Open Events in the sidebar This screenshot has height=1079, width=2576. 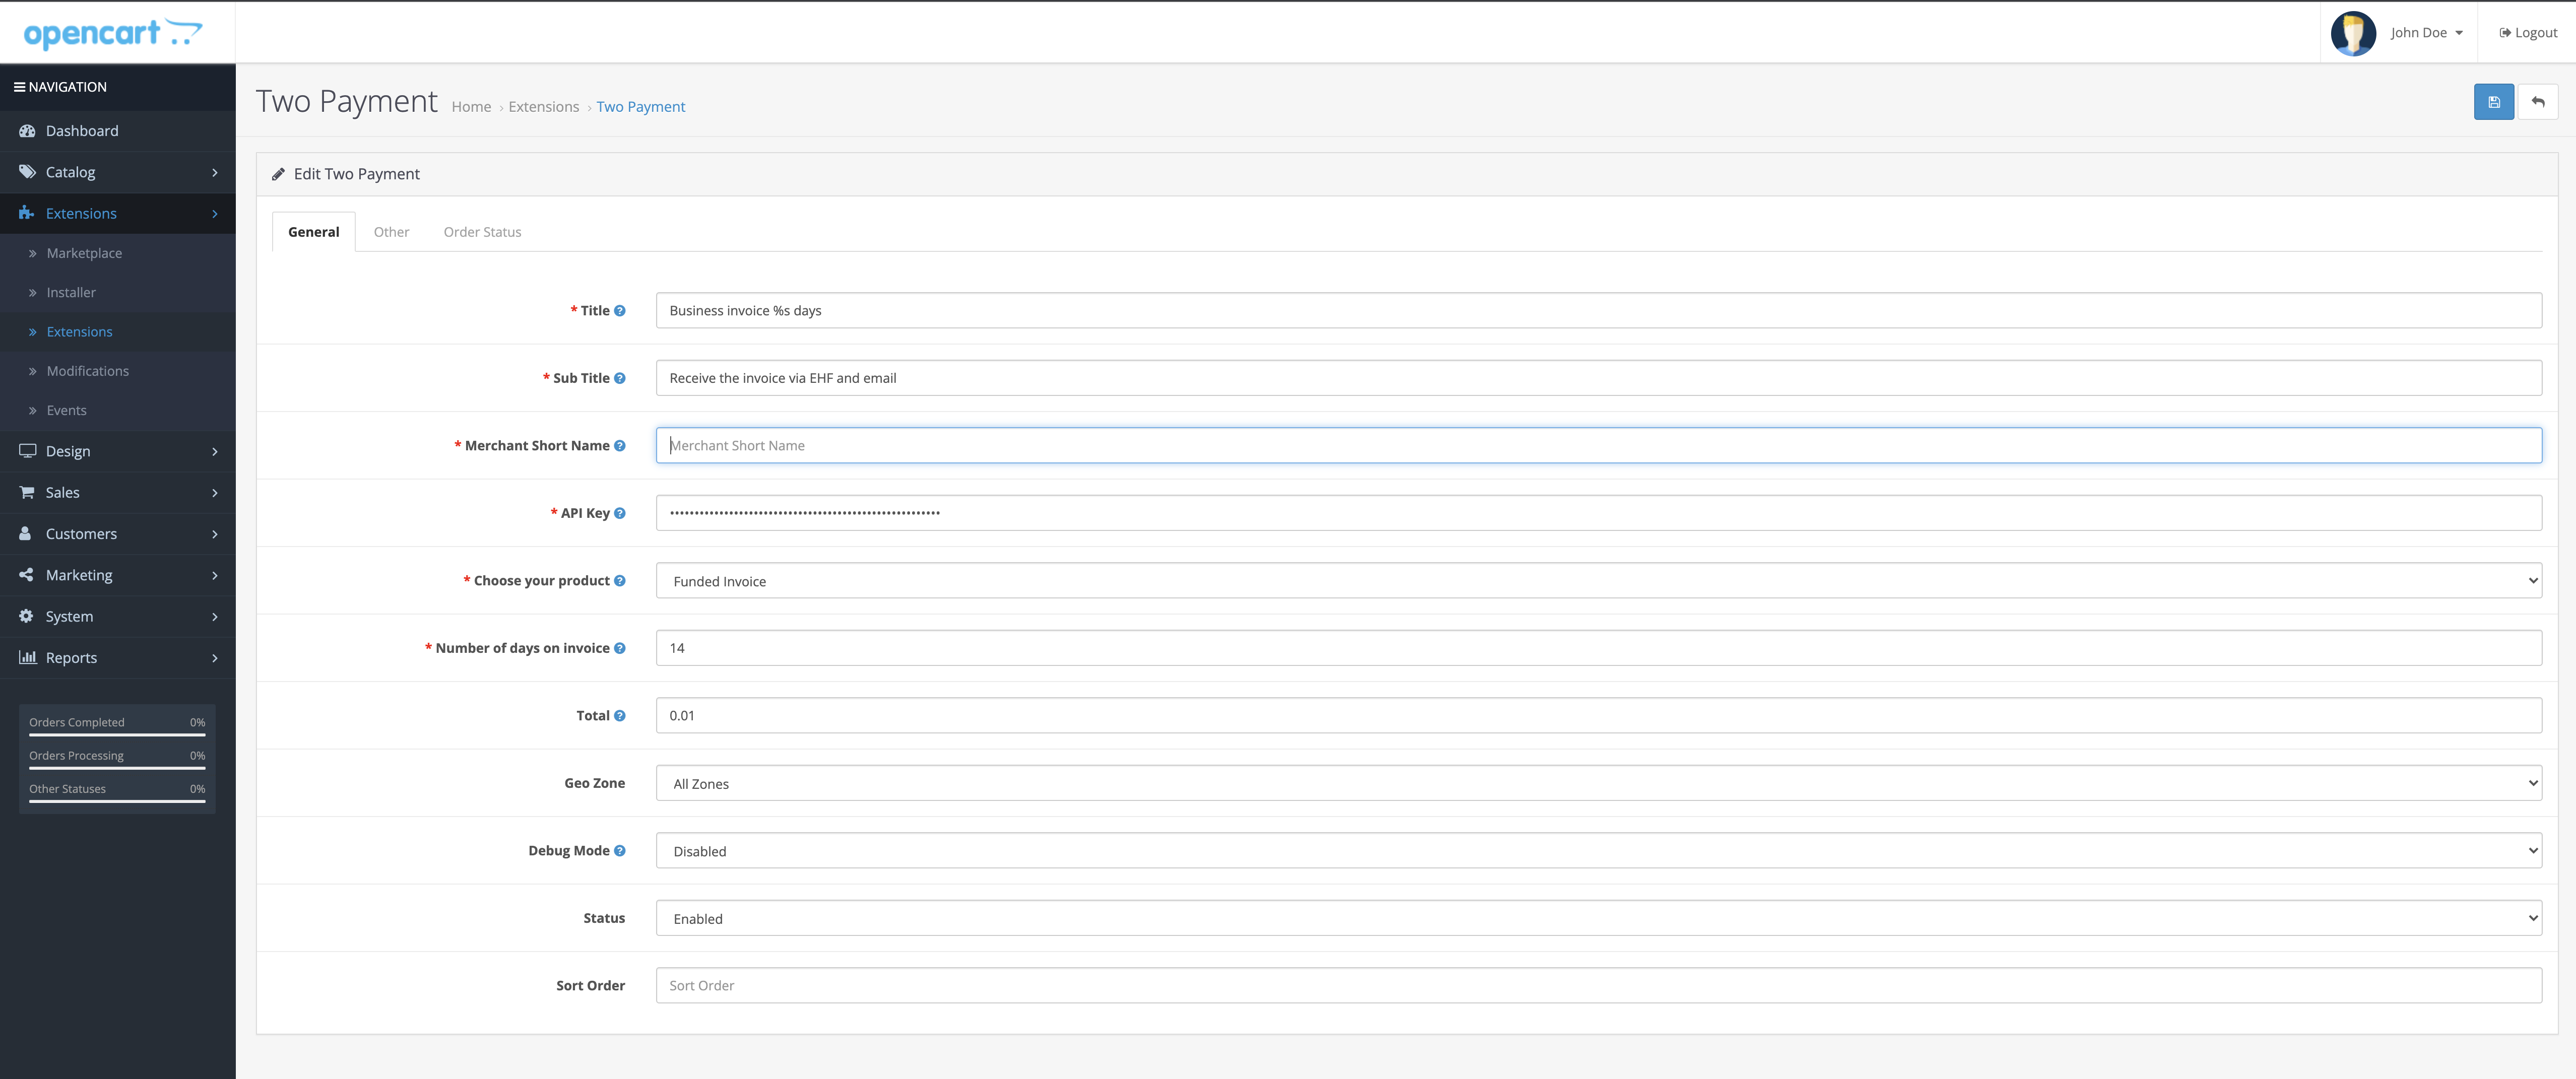[66, 410]
